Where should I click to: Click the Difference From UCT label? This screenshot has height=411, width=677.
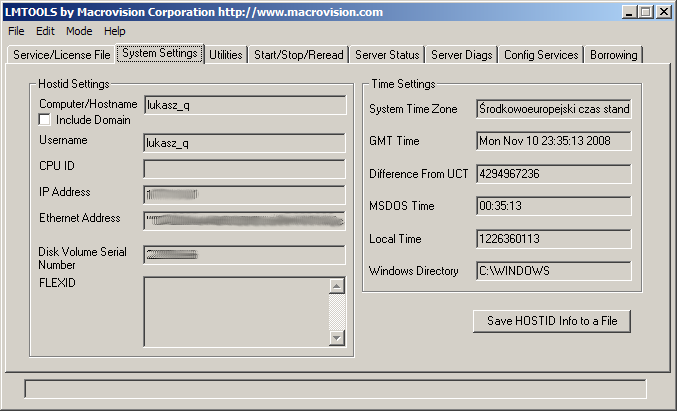(x=418, y=174)
